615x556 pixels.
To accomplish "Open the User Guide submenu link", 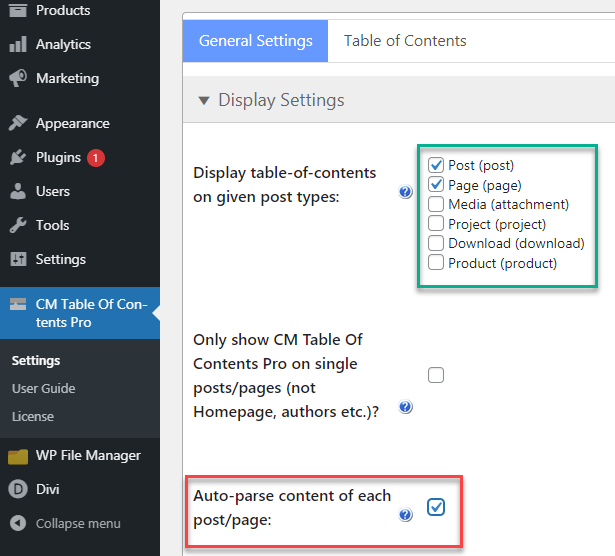I will (x=44, y=389).
